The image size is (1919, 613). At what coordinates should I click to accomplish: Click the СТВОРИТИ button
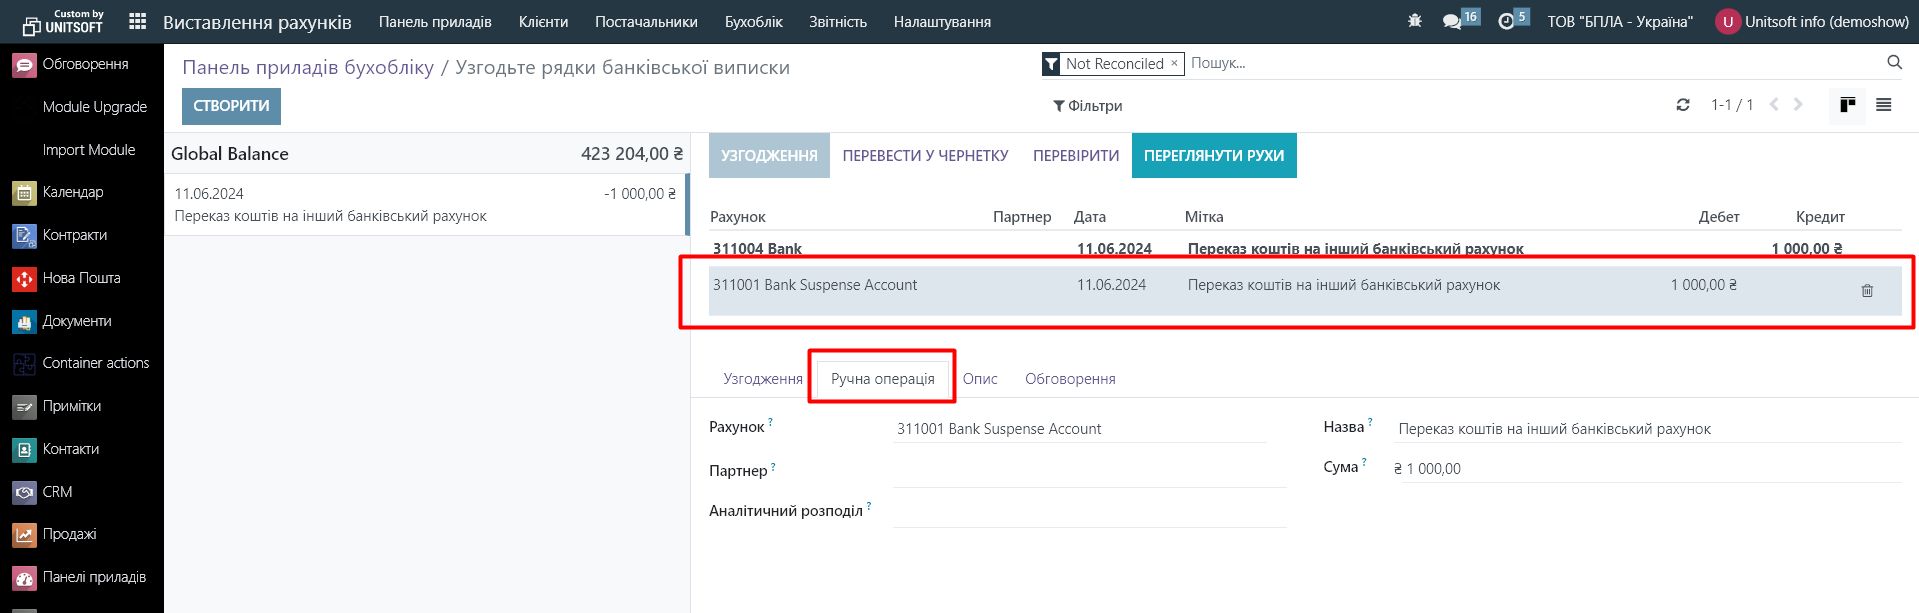click(231, 106)
